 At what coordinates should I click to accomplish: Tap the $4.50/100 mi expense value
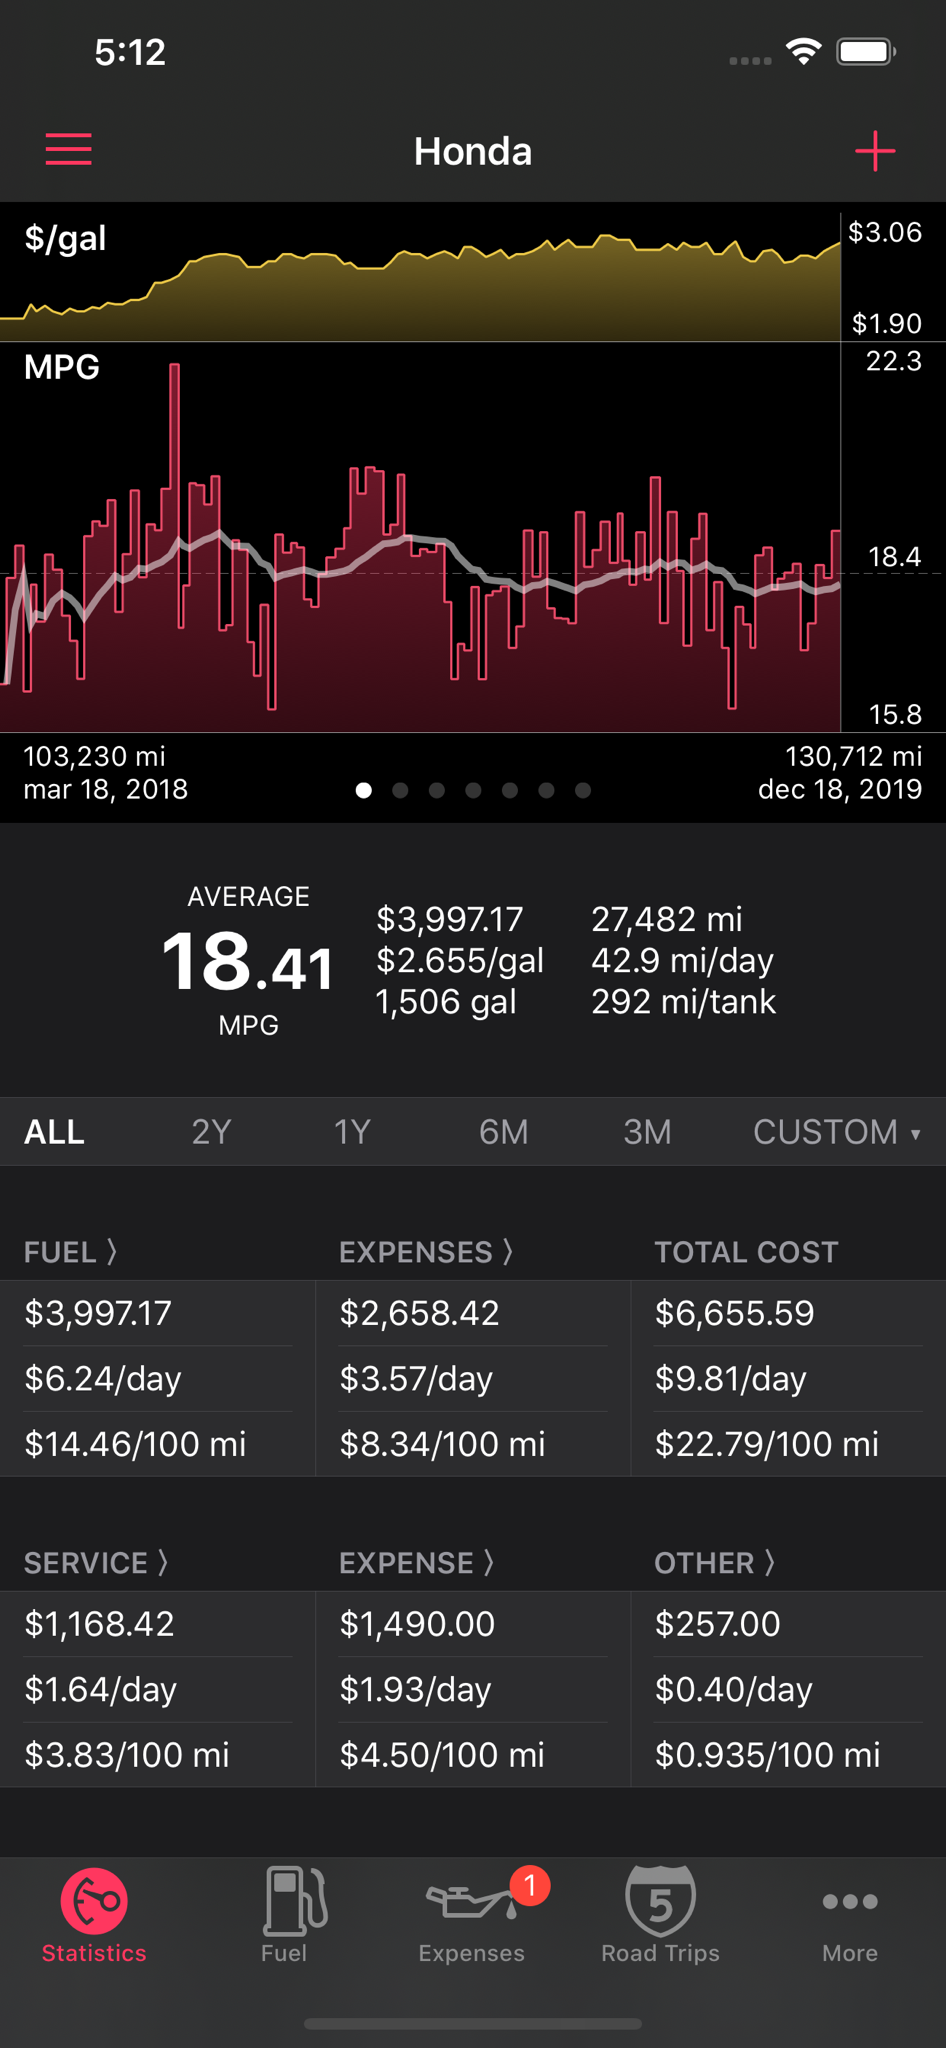click(442, 1754)
